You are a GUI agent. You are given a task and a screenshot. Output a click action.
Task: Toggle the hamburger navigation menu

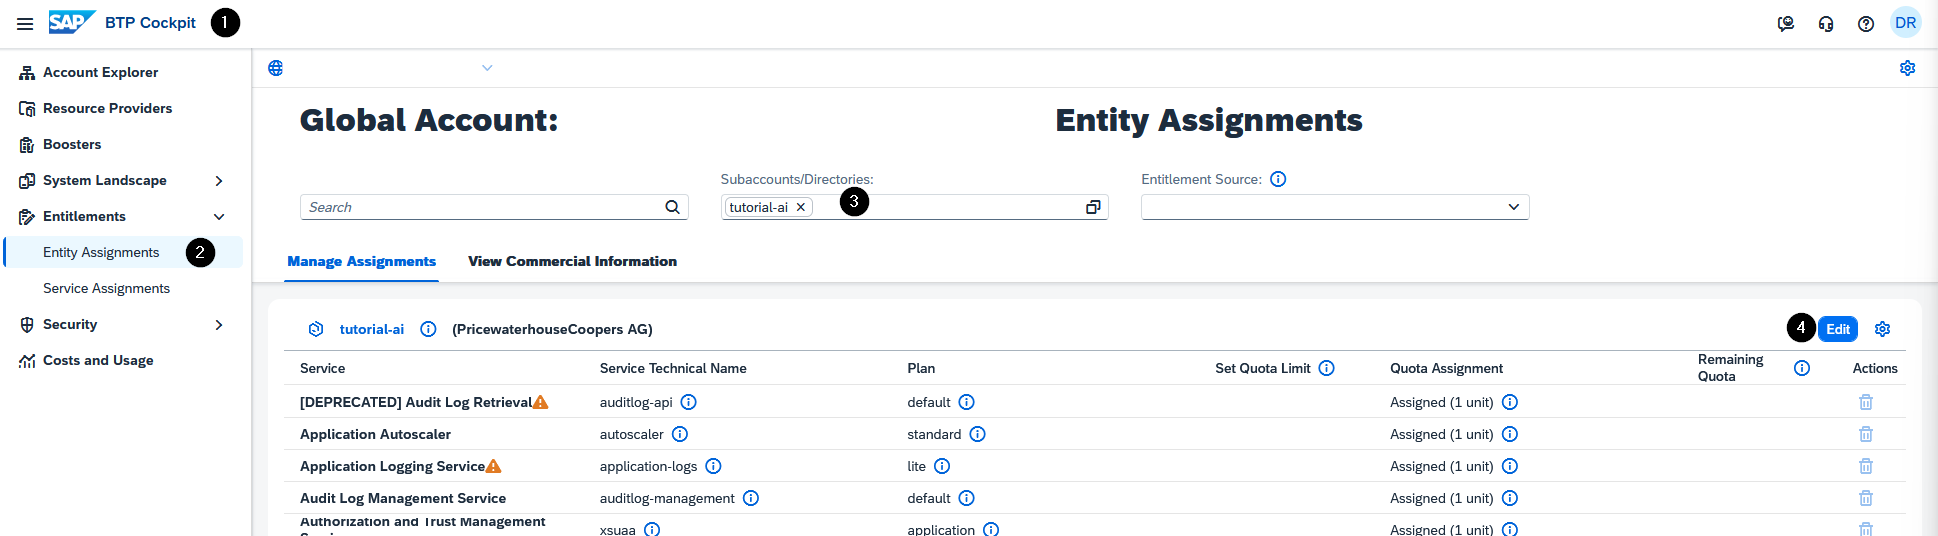click(x=25, y=23)
